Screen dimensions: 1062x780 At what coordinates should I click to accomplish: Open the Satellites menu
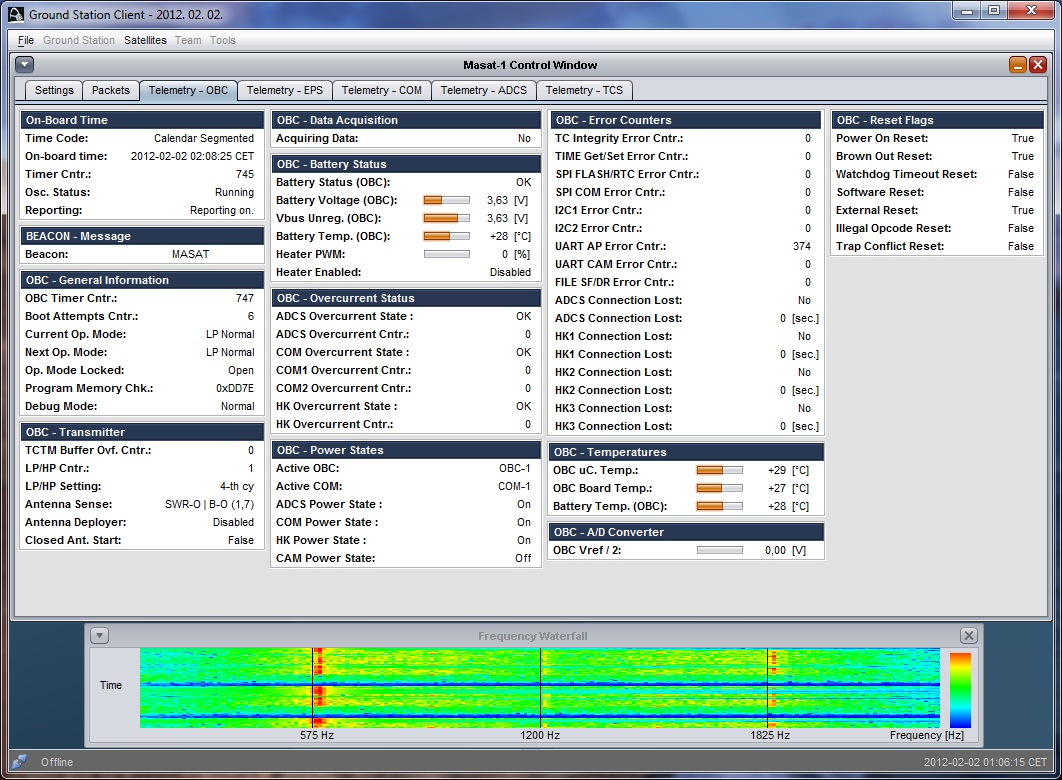(x=145, y=40)
